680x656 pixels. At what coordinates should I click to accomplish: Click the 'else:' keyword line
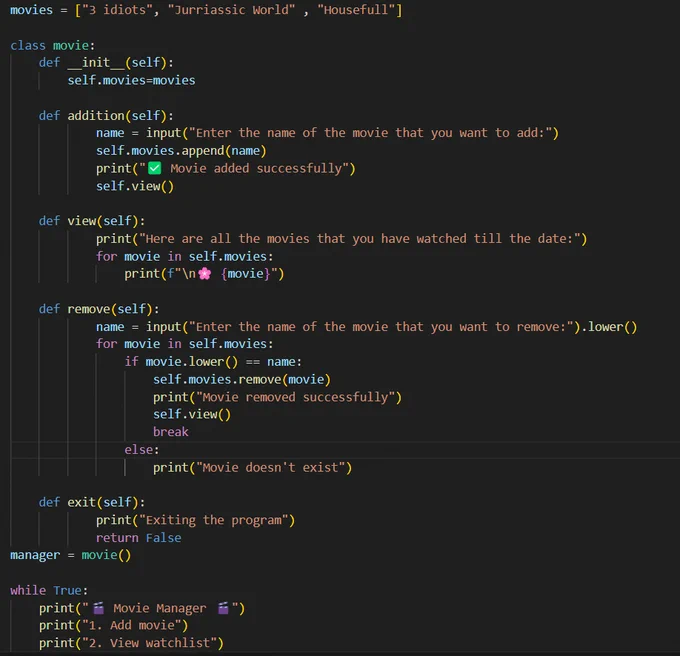point(142,450)
